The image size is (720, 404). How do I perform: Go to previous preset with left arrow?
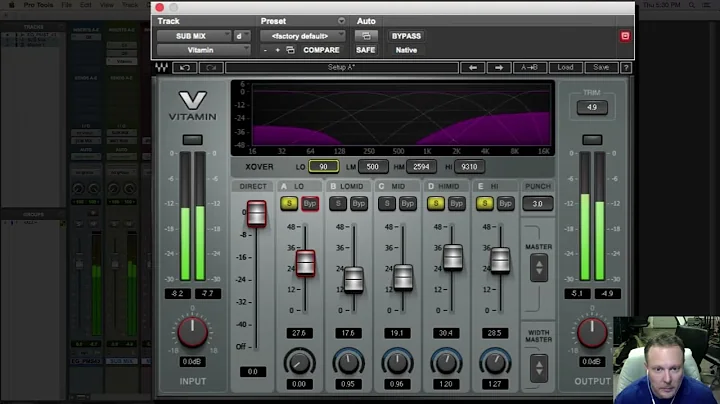(472, 67)
